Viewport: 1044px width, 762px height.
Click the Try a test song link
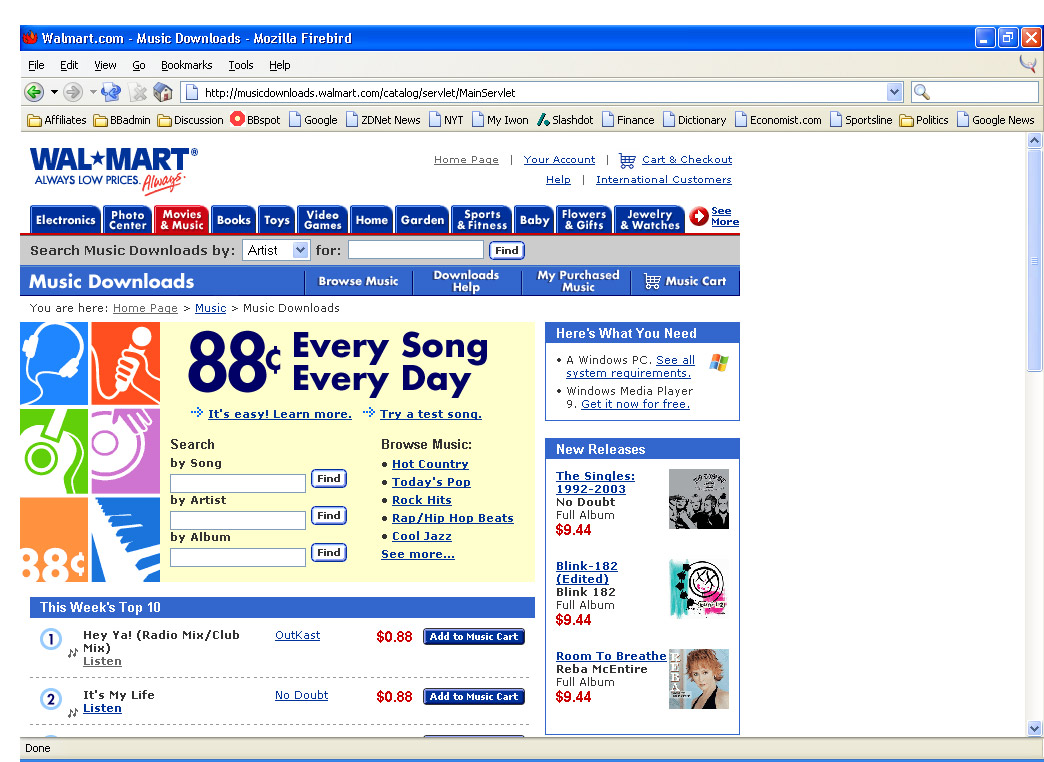[x=431, y=414]
